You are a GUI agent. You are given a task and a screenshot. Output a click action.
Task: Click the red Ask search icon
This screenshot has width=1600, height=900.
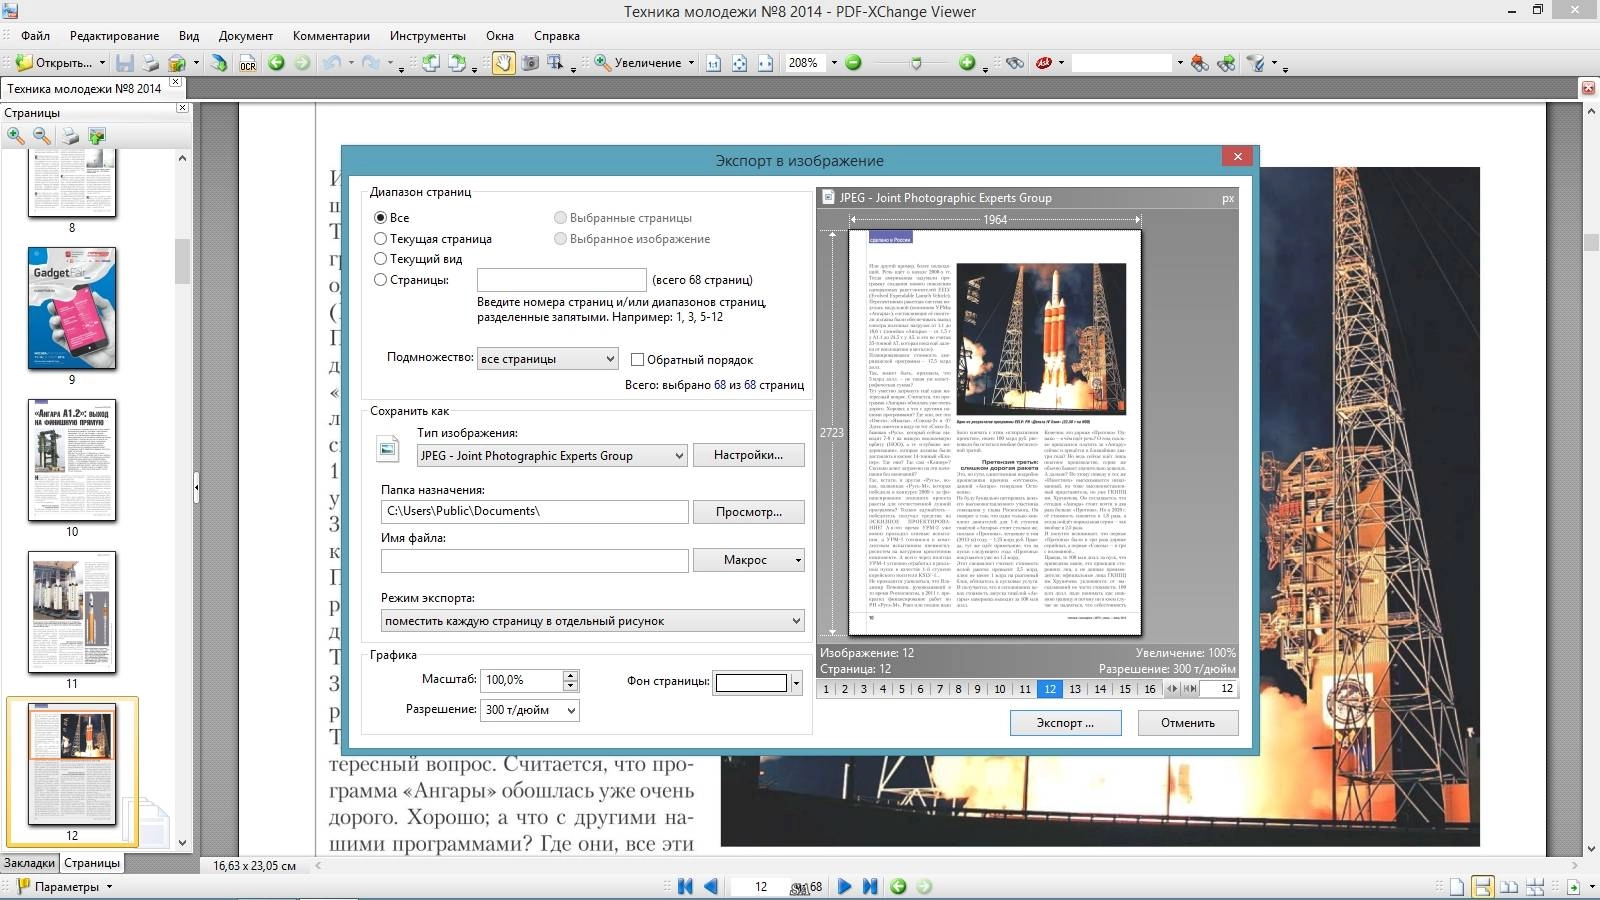(1044, 63)
